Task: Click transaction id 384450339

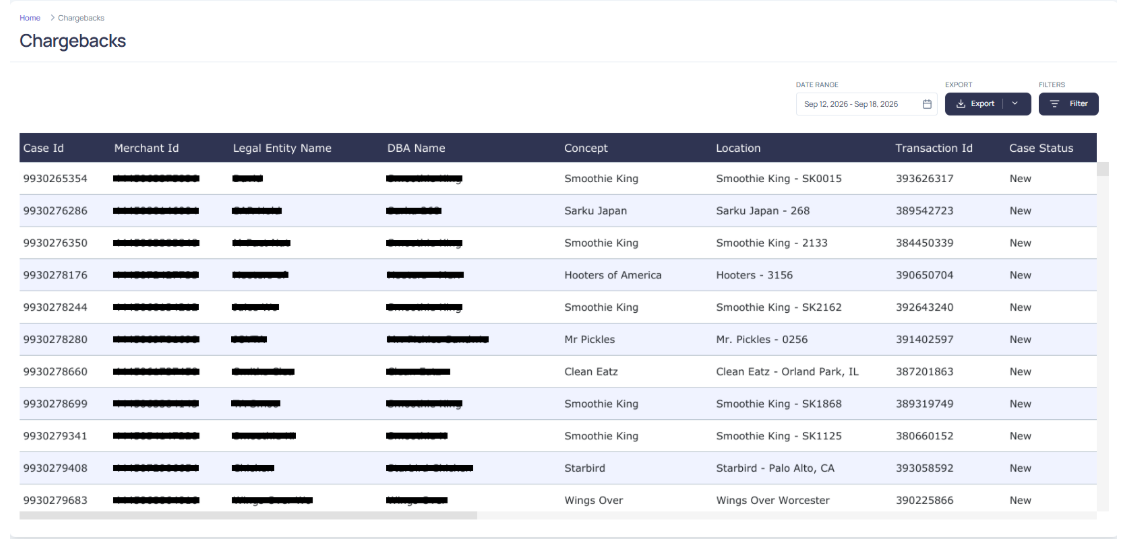Action: pos(924,244)
